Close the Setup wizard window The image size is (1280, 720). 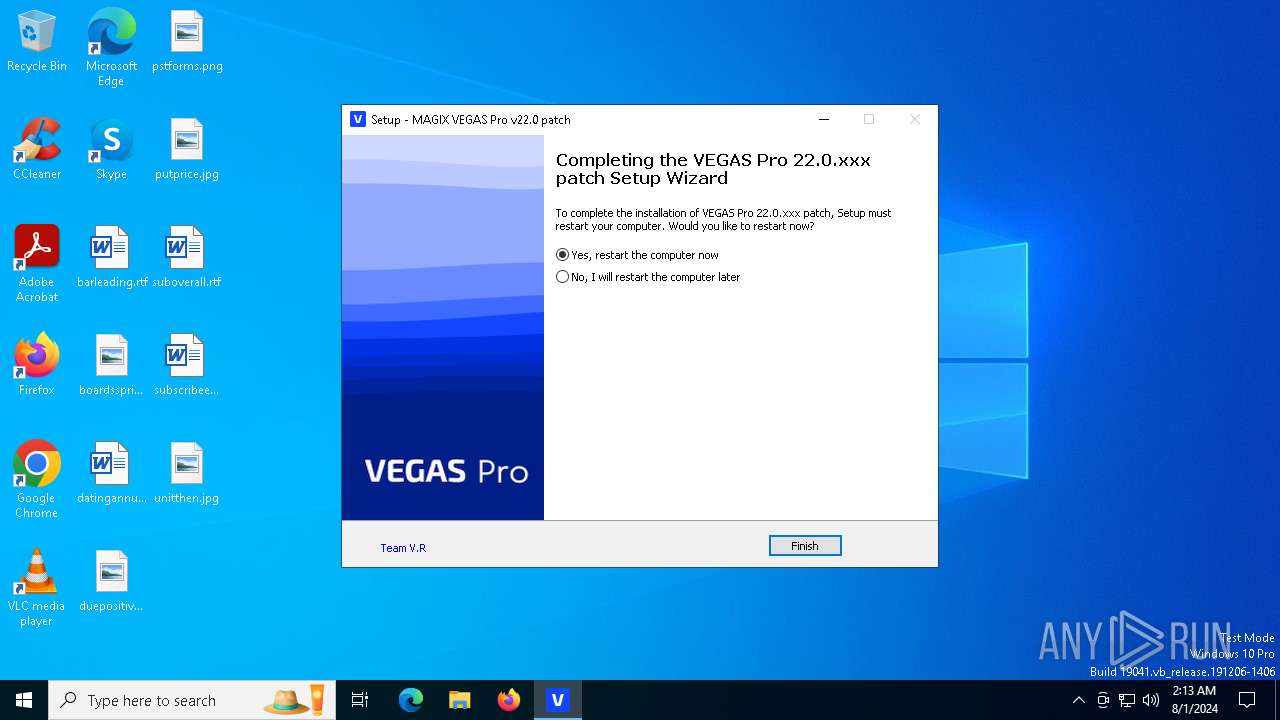(914, 119)
